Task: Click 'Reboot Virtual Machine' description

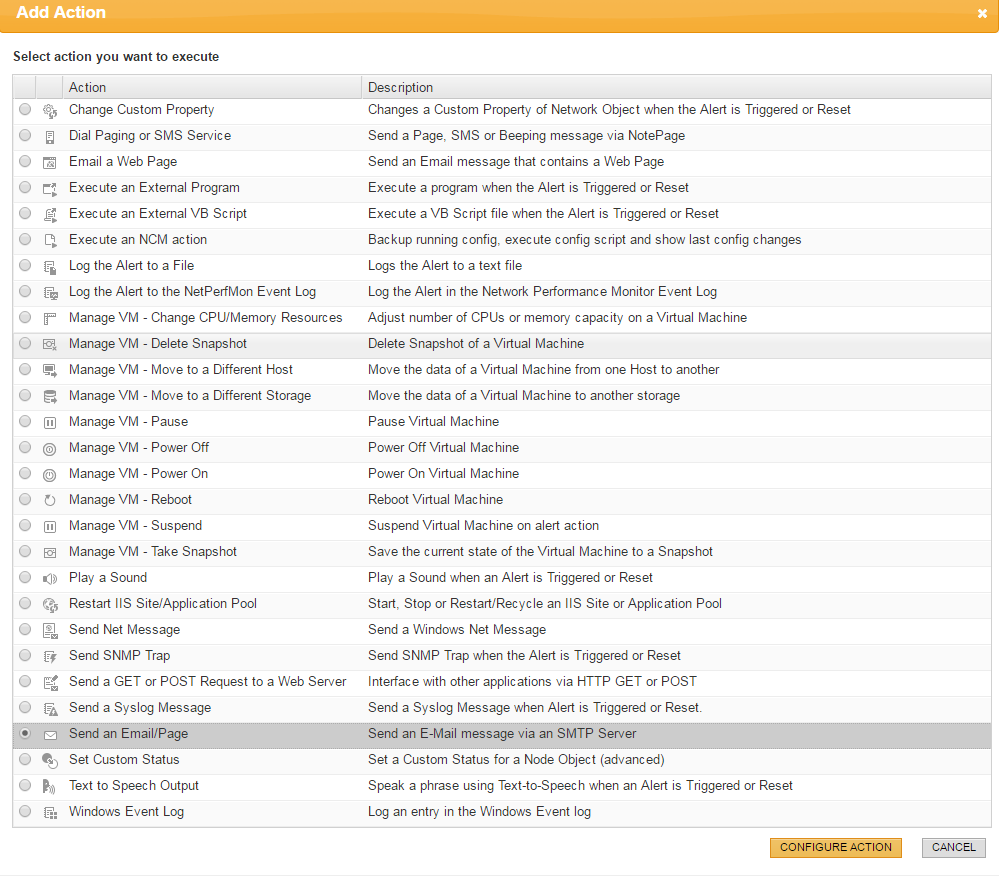Action: click(x=435, y=499)
